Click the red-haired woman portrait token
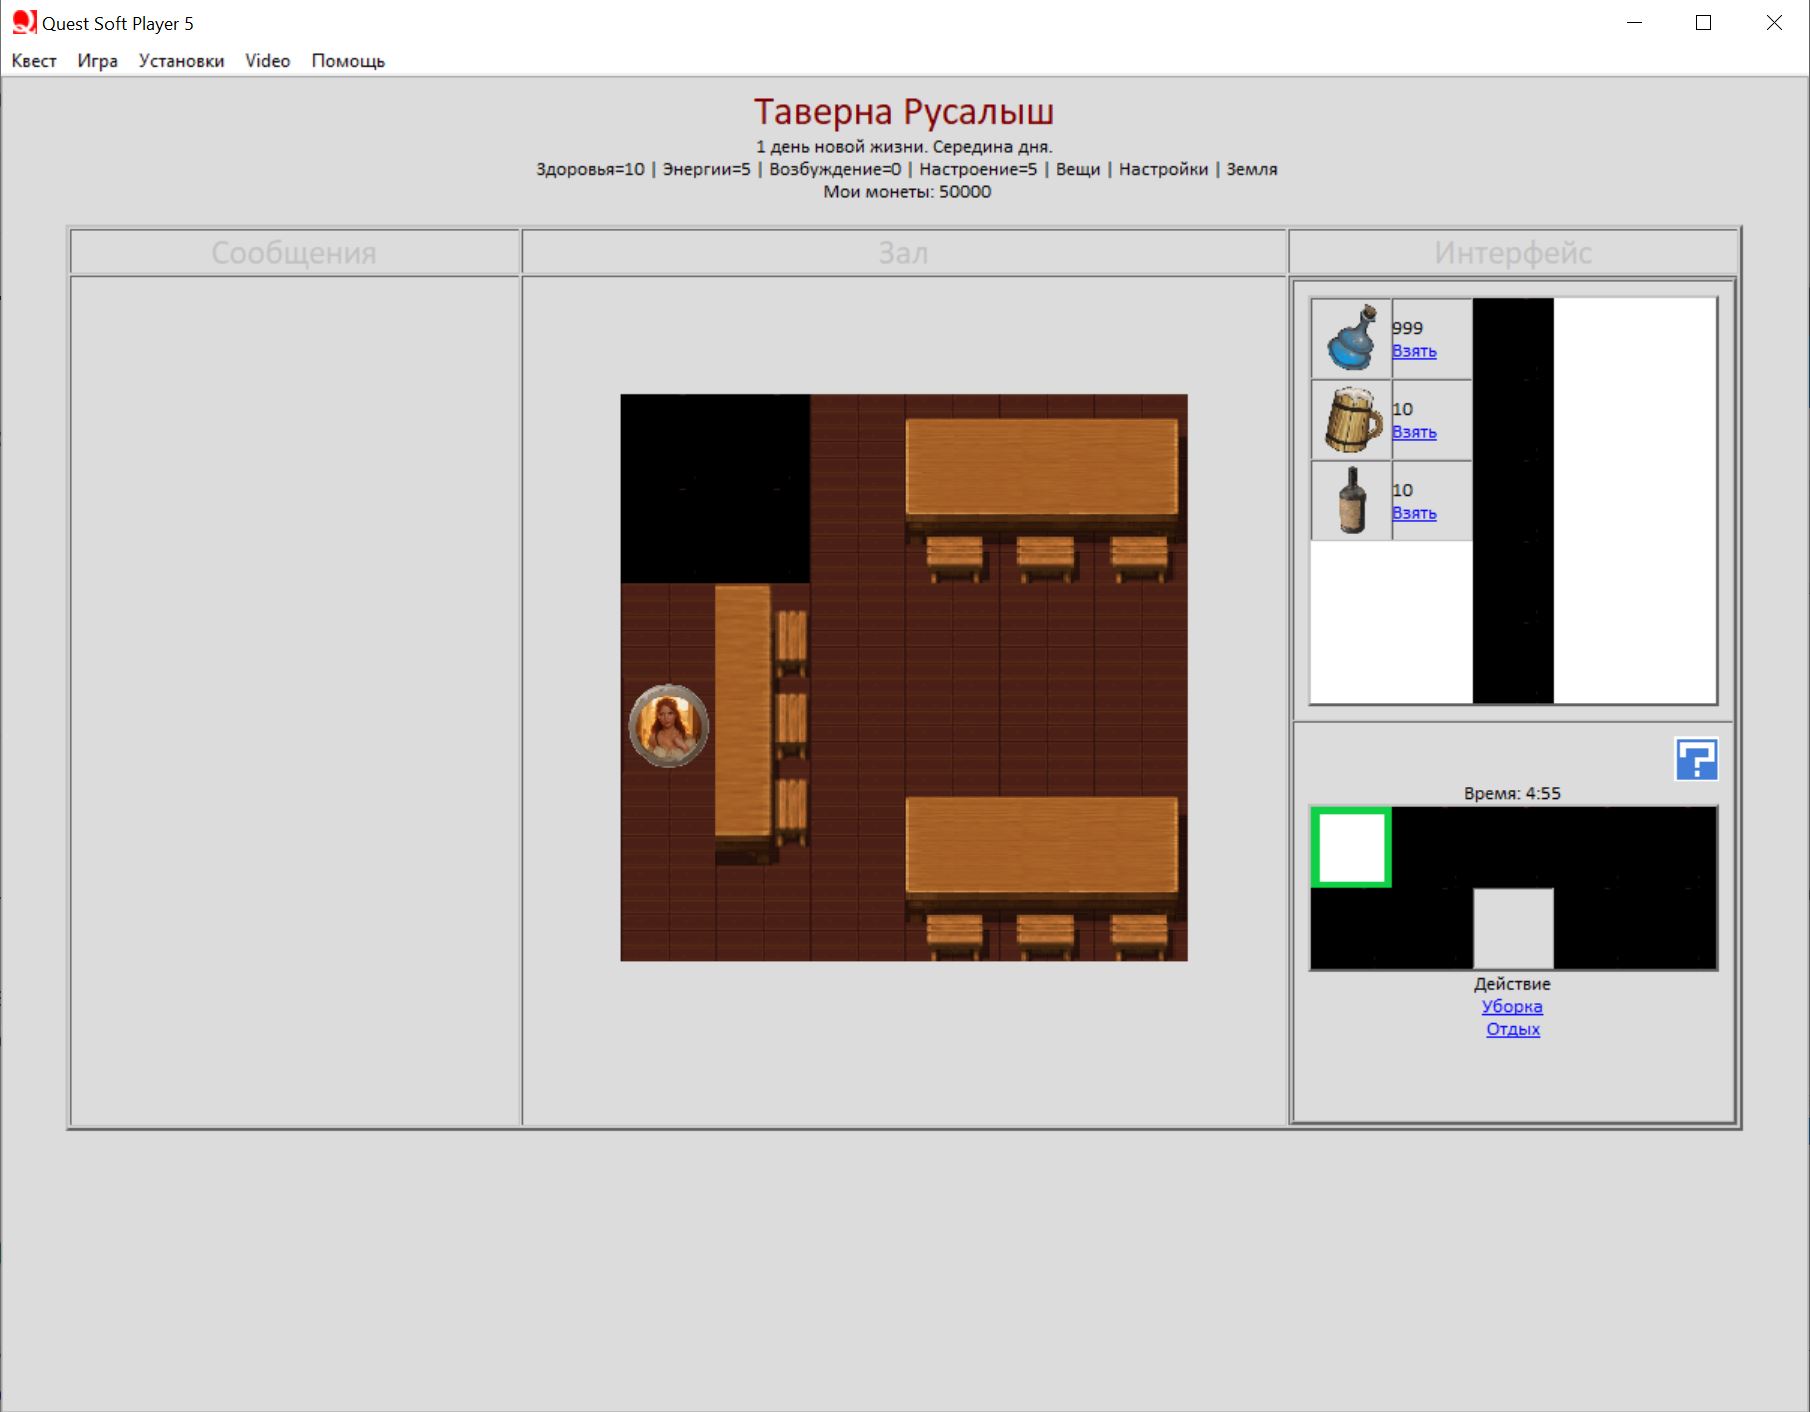 (x=669, y=725)
